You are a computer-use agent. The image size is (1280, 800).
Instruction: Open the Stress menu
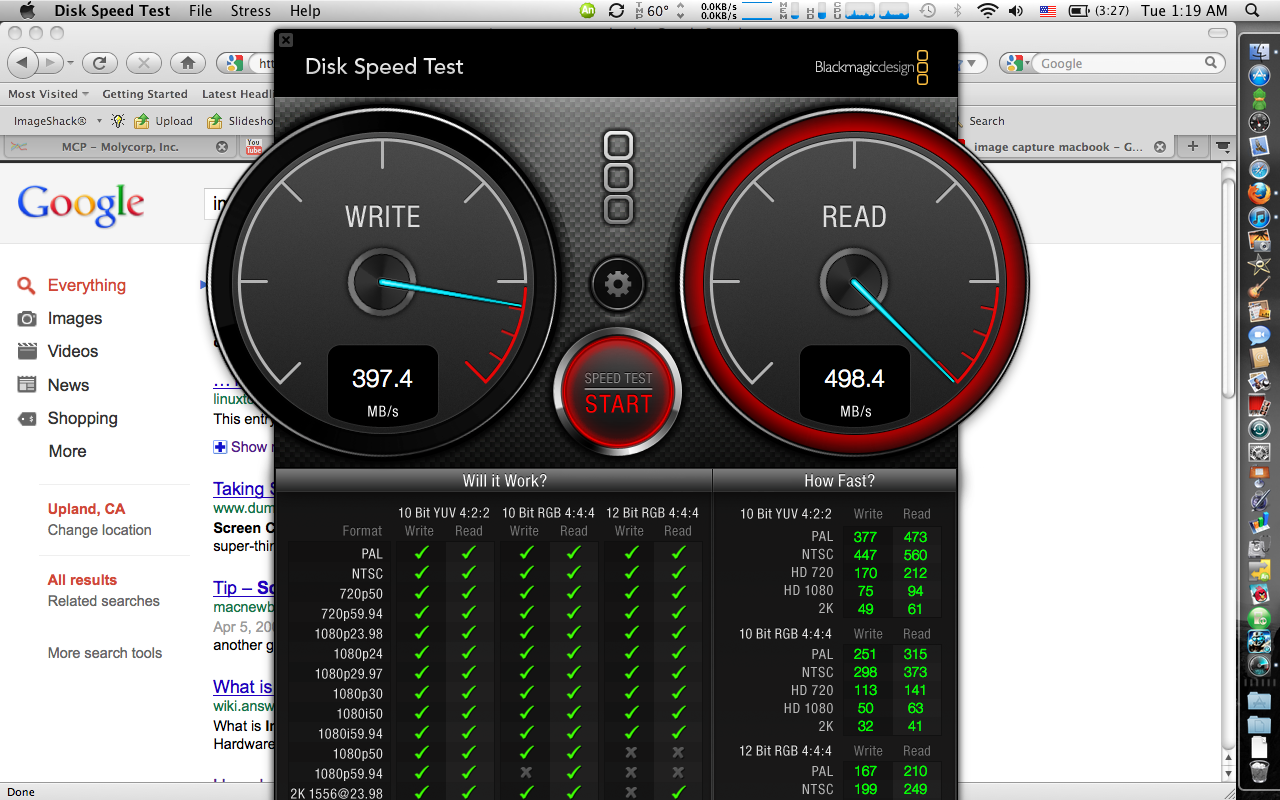click(x=250, y=11)
